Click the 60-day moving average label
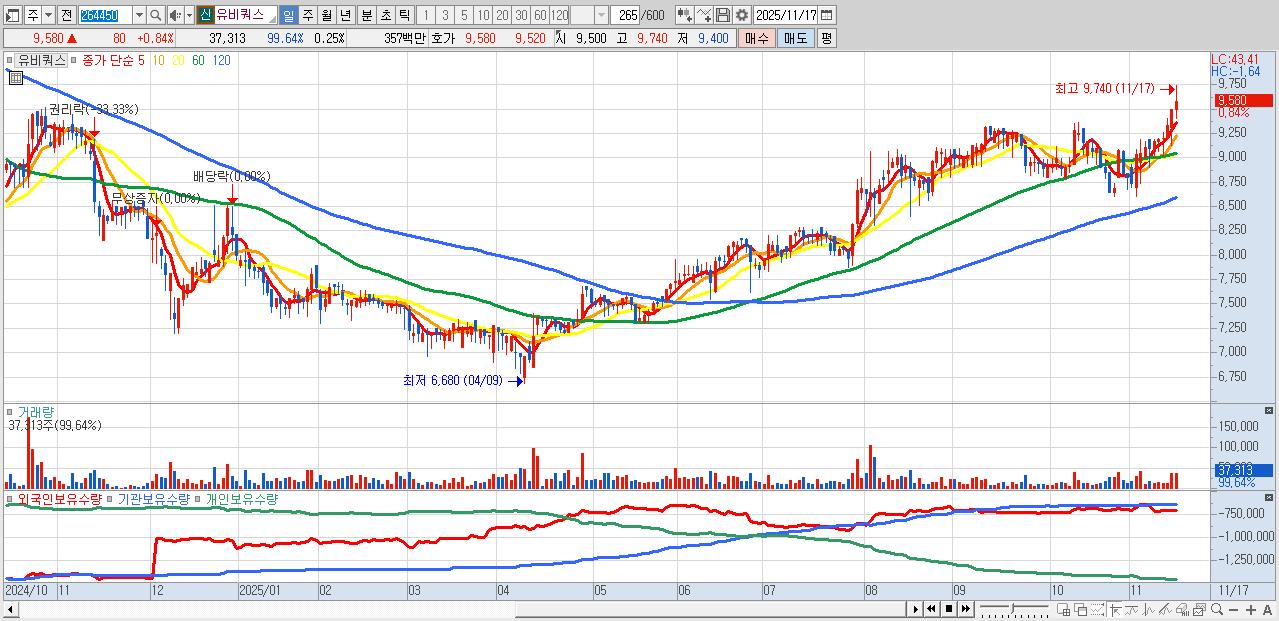The width and height of the screenshot is (1279, 621). pyautogui.click(x=199, y=60)
